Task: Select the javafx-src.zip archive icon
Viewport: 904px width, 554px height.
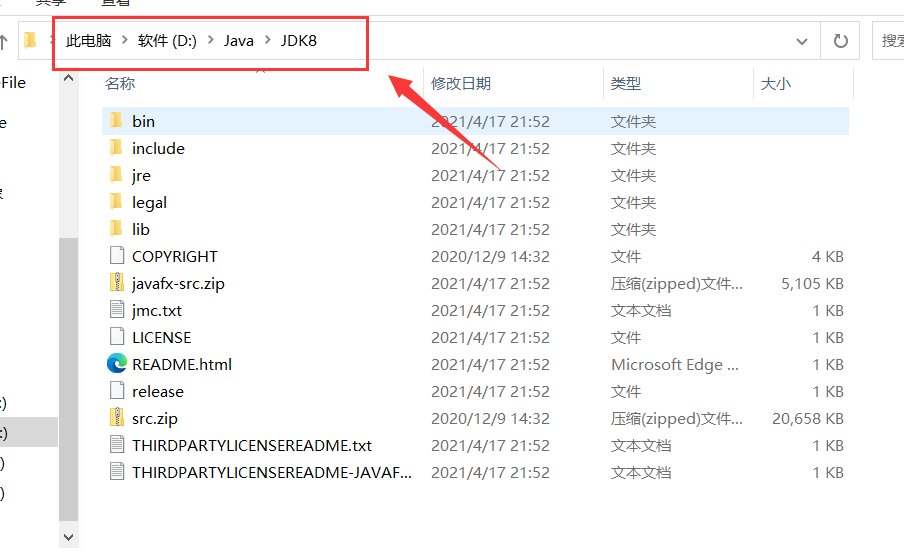Action: tap(117, 282)
